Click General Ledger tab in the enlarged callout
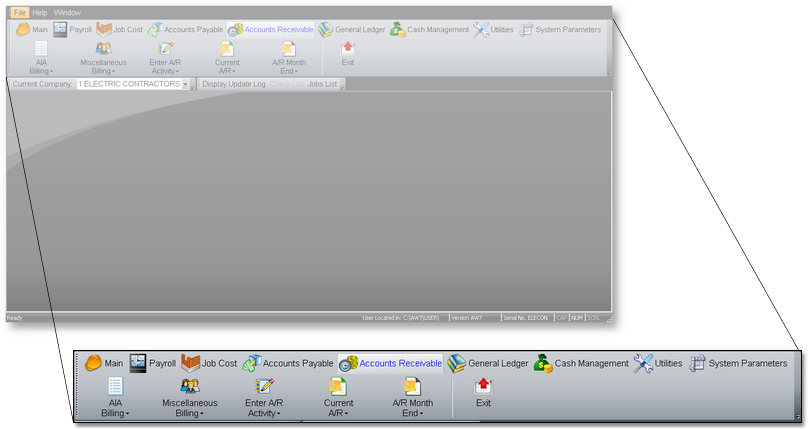The height and width of the screenshot is (430, 808). click(x=487, y=363)
